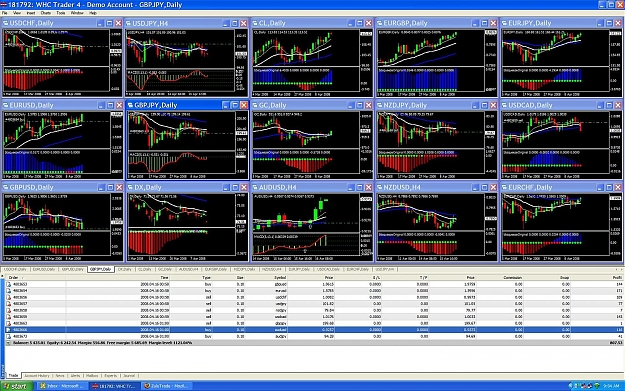Sort orders by the Time column header
The height and width of the screenshot is (391, 625).
click(118, 277)
